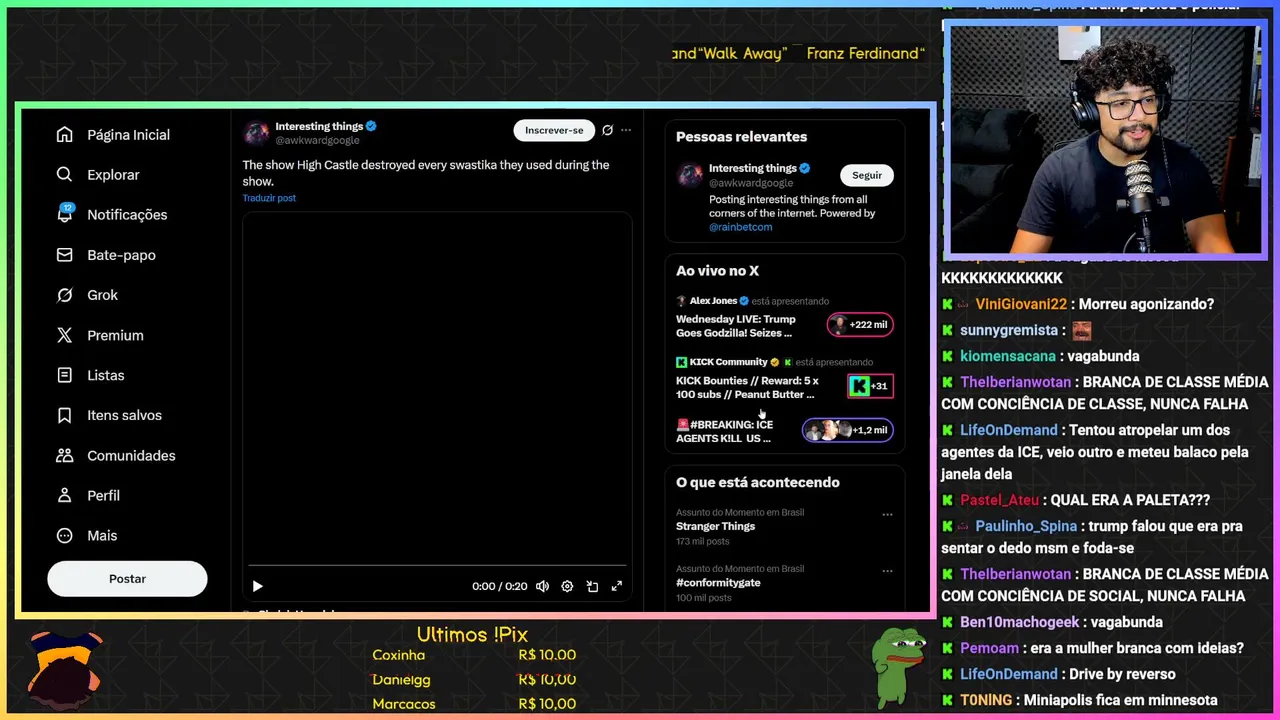The width and height of the screenshot is (1280, 720).
Task: Click the streamer webcam overlay
Action: pyautogui.click(x=1104, y=140)
